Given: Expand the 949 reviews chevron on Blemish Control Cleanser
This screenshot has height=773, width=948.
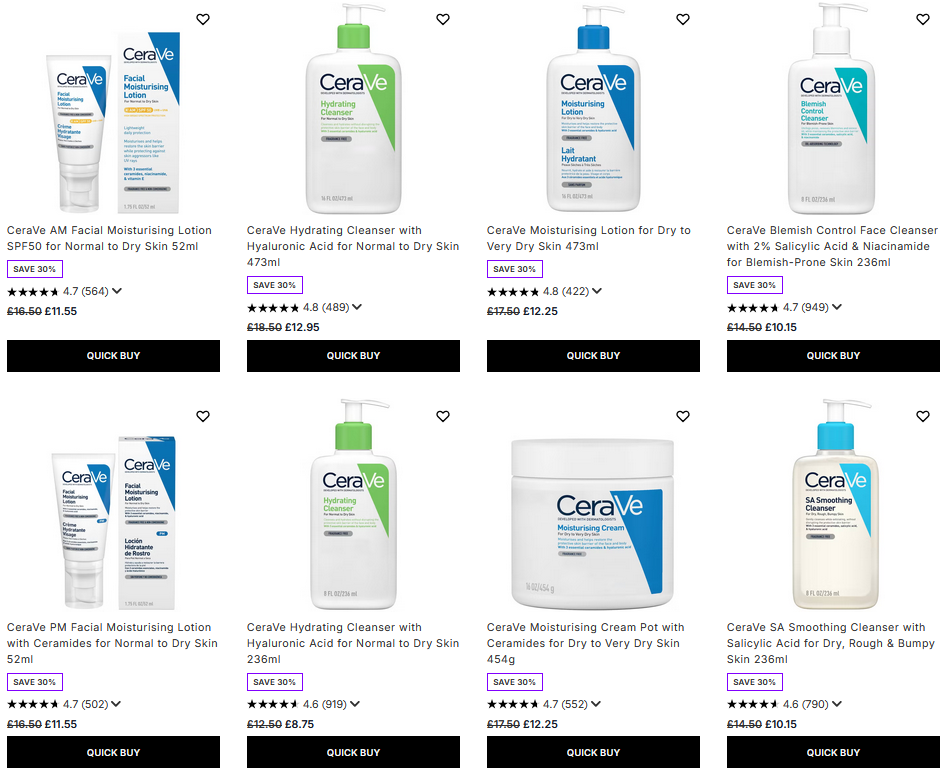Looking at the screenshot, I should [837, 307].
